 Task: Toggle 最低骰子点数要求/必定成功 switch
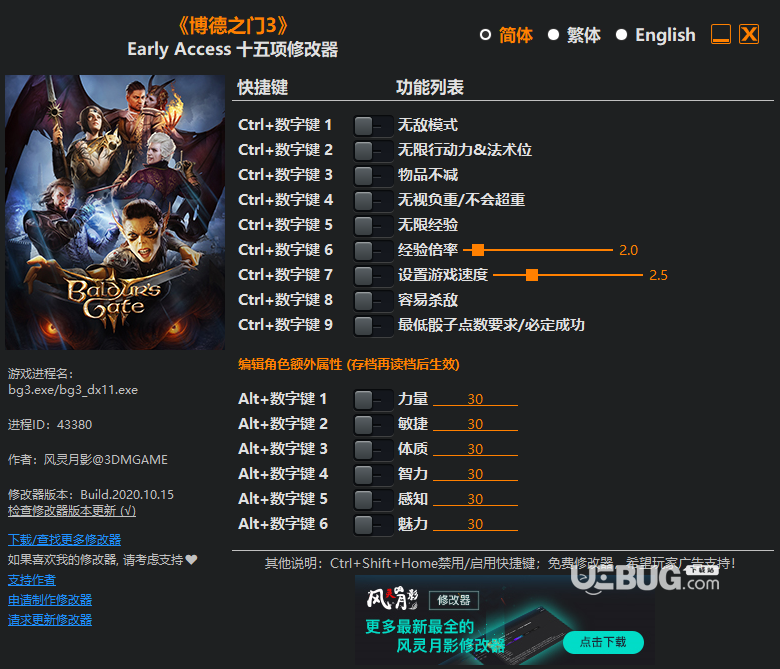pos(373,326)
